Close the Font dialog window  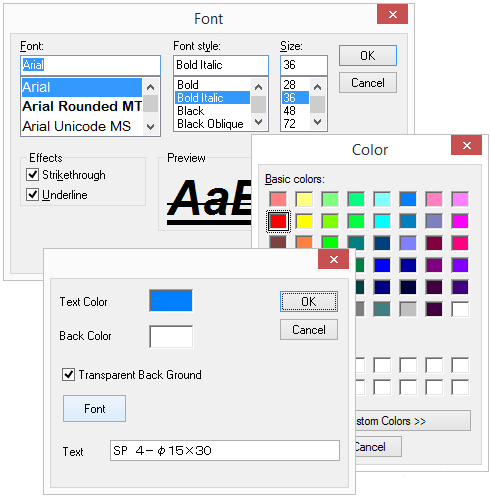(392, 14)
